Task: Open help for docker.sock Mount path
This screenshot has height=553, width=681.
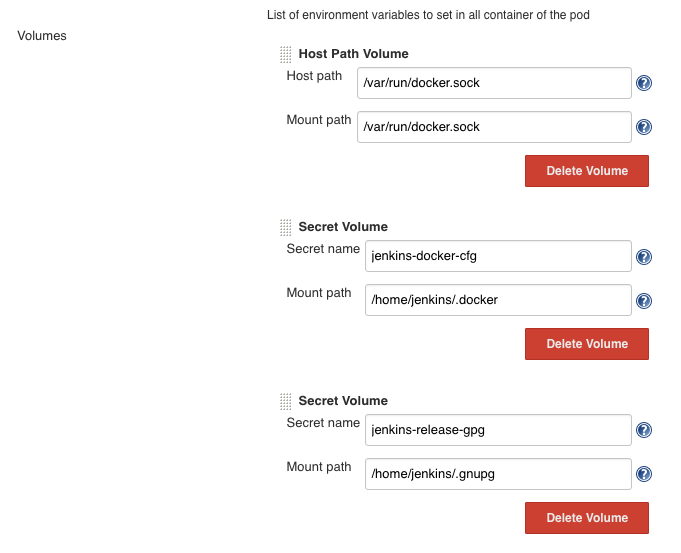Action: (644, 127)
